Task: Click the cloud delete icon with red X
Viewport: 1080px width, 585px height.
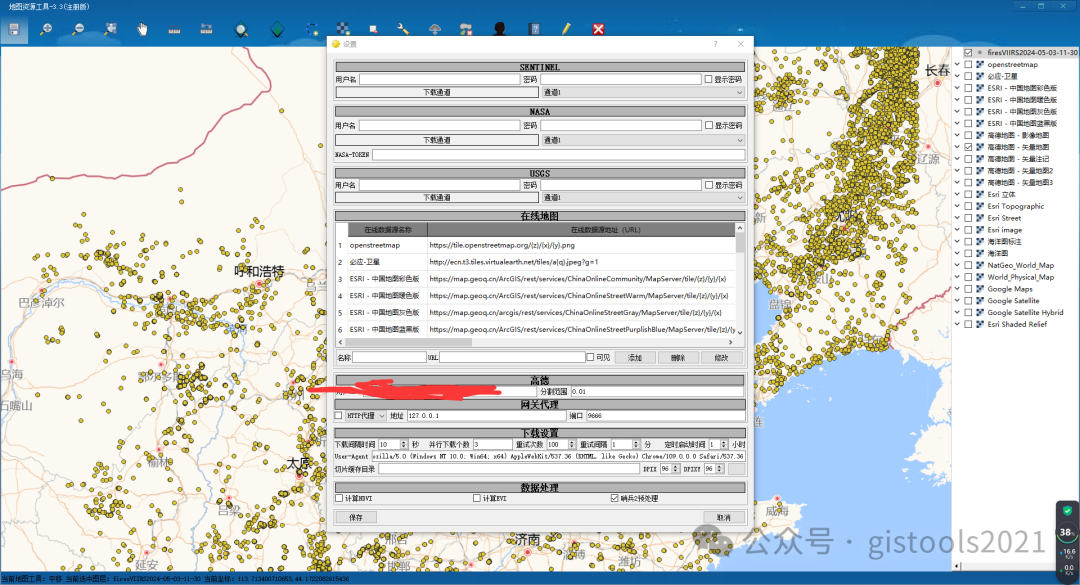Action: pos(466,30)
